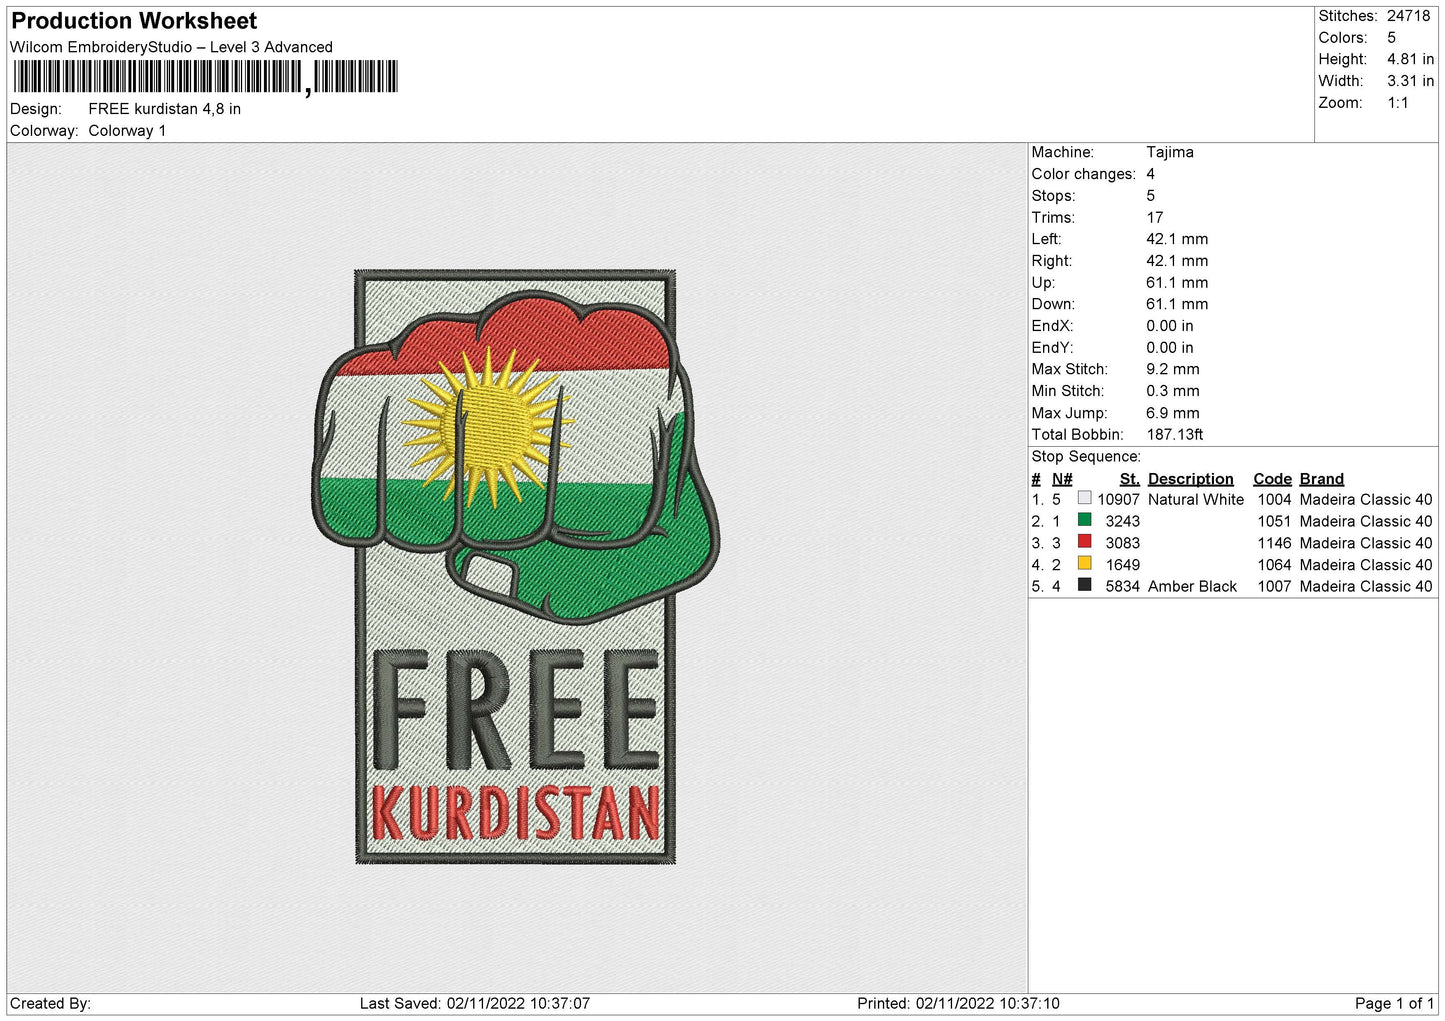Image resolution: width=1445 pixels, height=1021 pixels.
Task: Click the 'Description' column header
Action: [x=1190, y=479]
